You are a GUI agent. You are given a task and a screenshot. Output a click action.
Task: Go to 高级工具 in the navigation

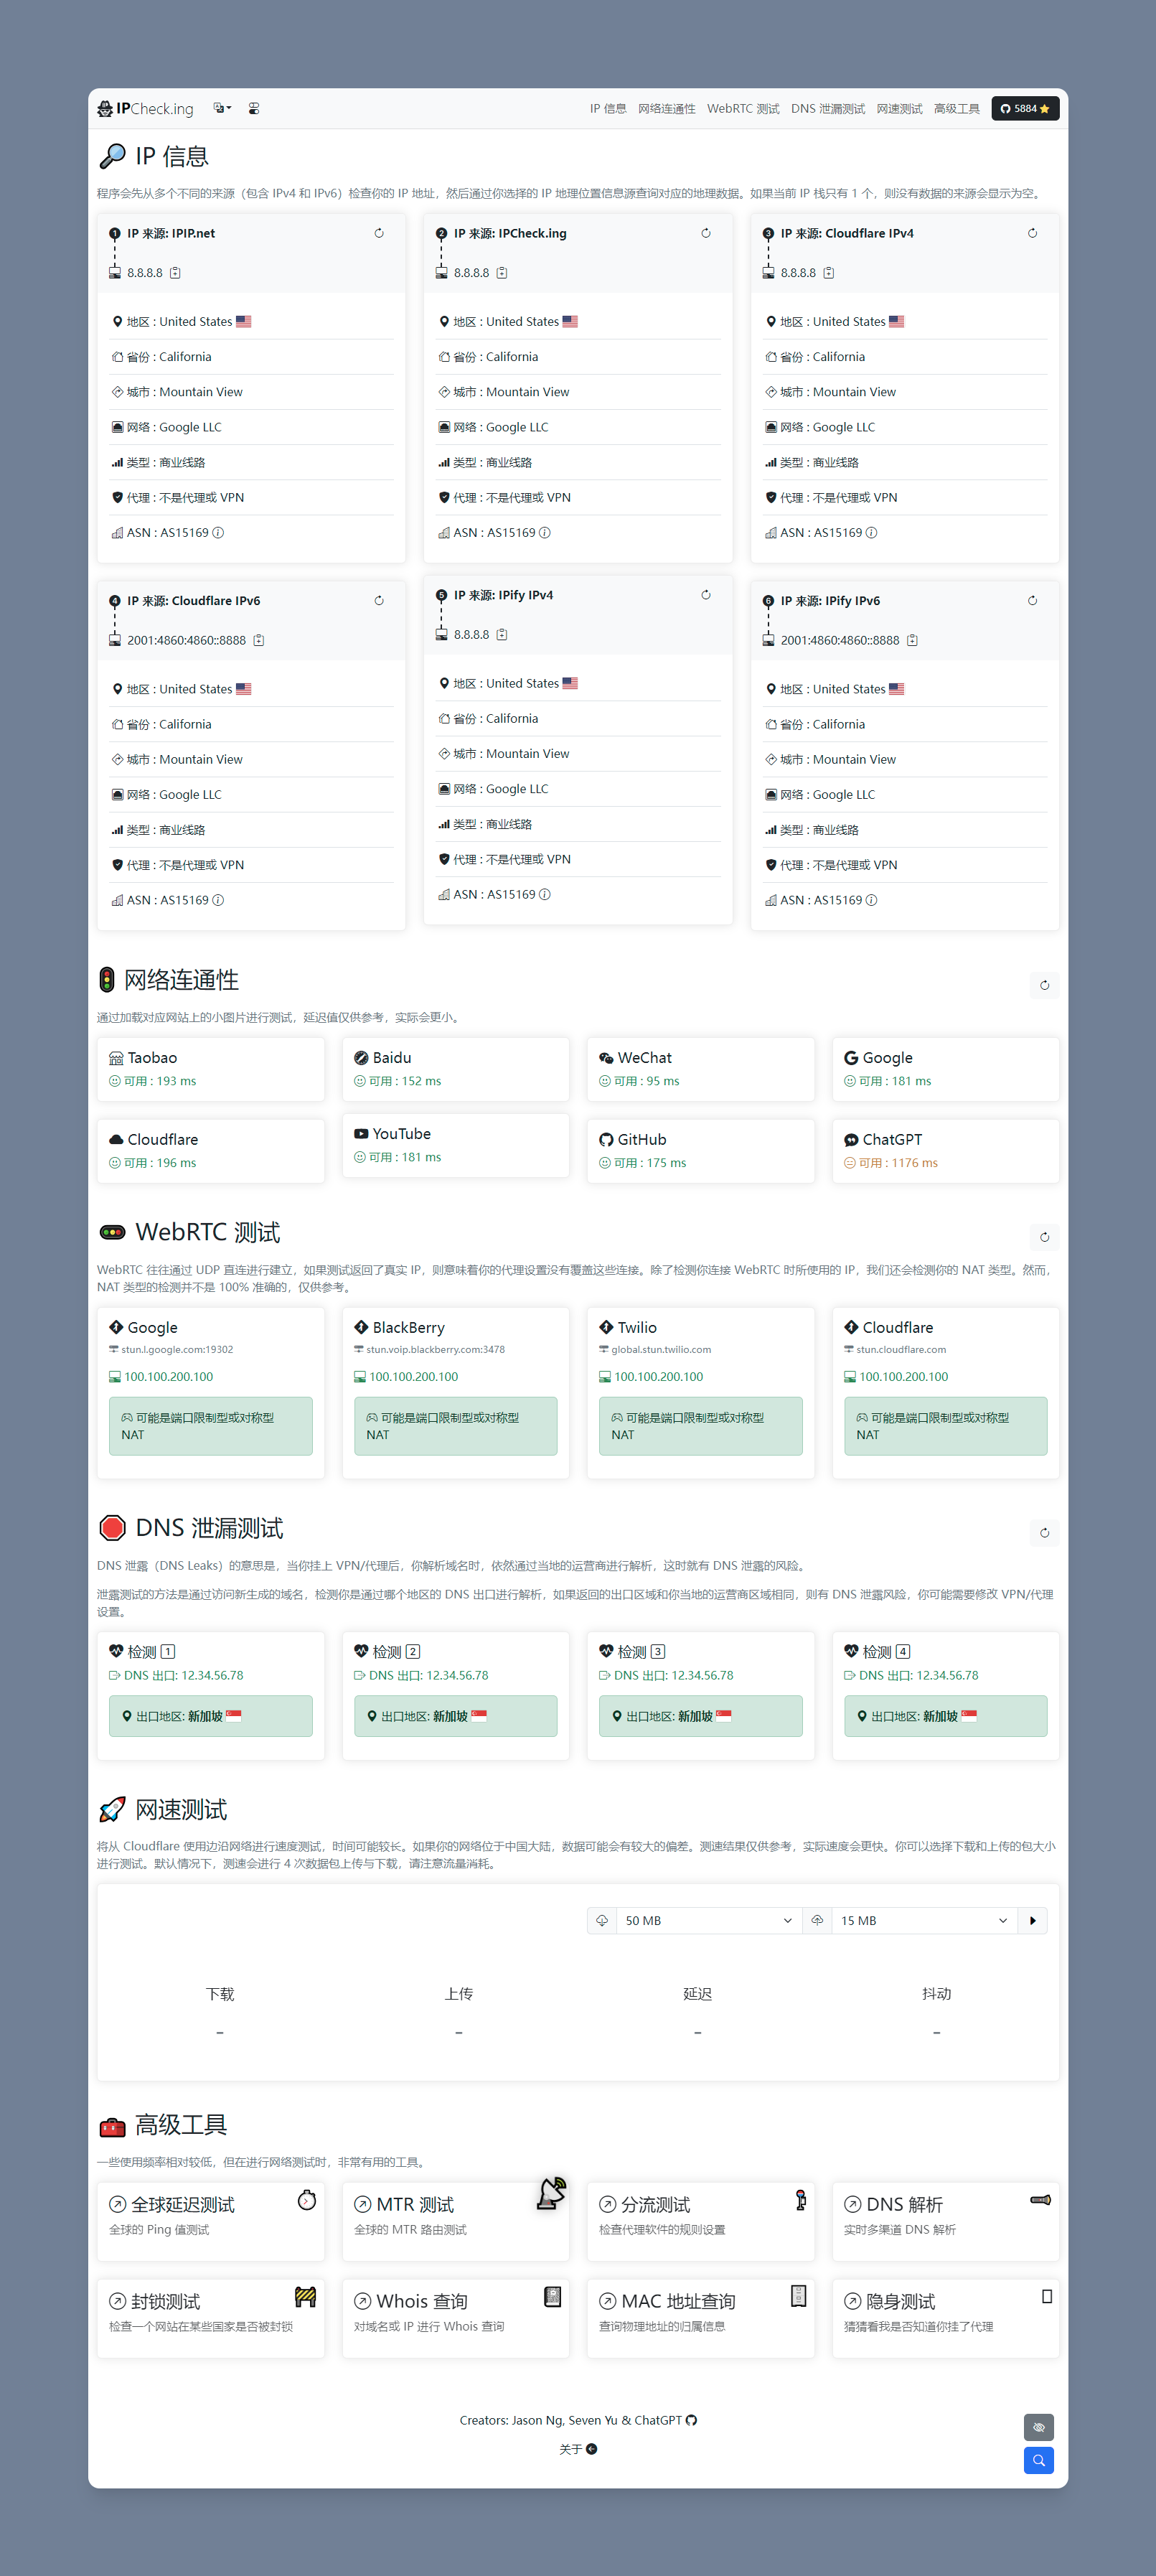click(957, 109)
